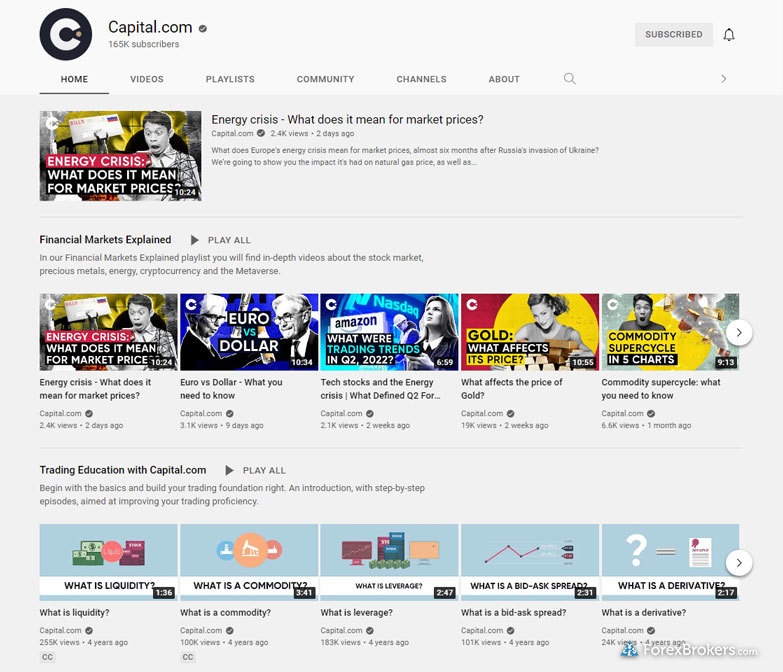Switch to the Home tab

pos(74,79)
